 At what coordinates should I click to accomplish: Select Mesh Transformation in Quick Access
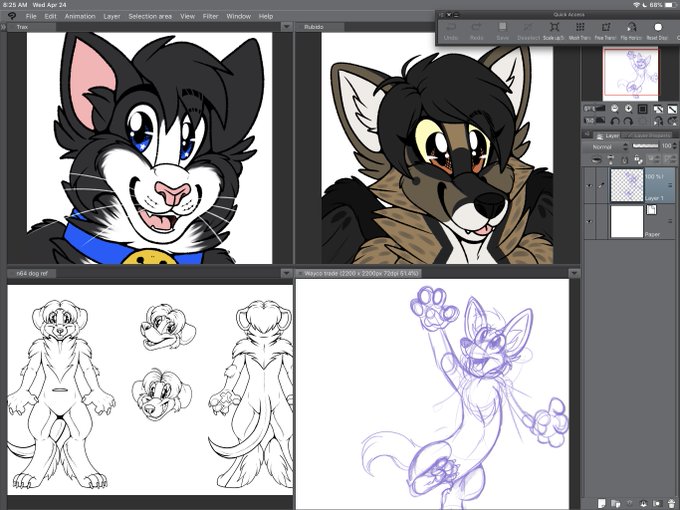tap(580, 32)
